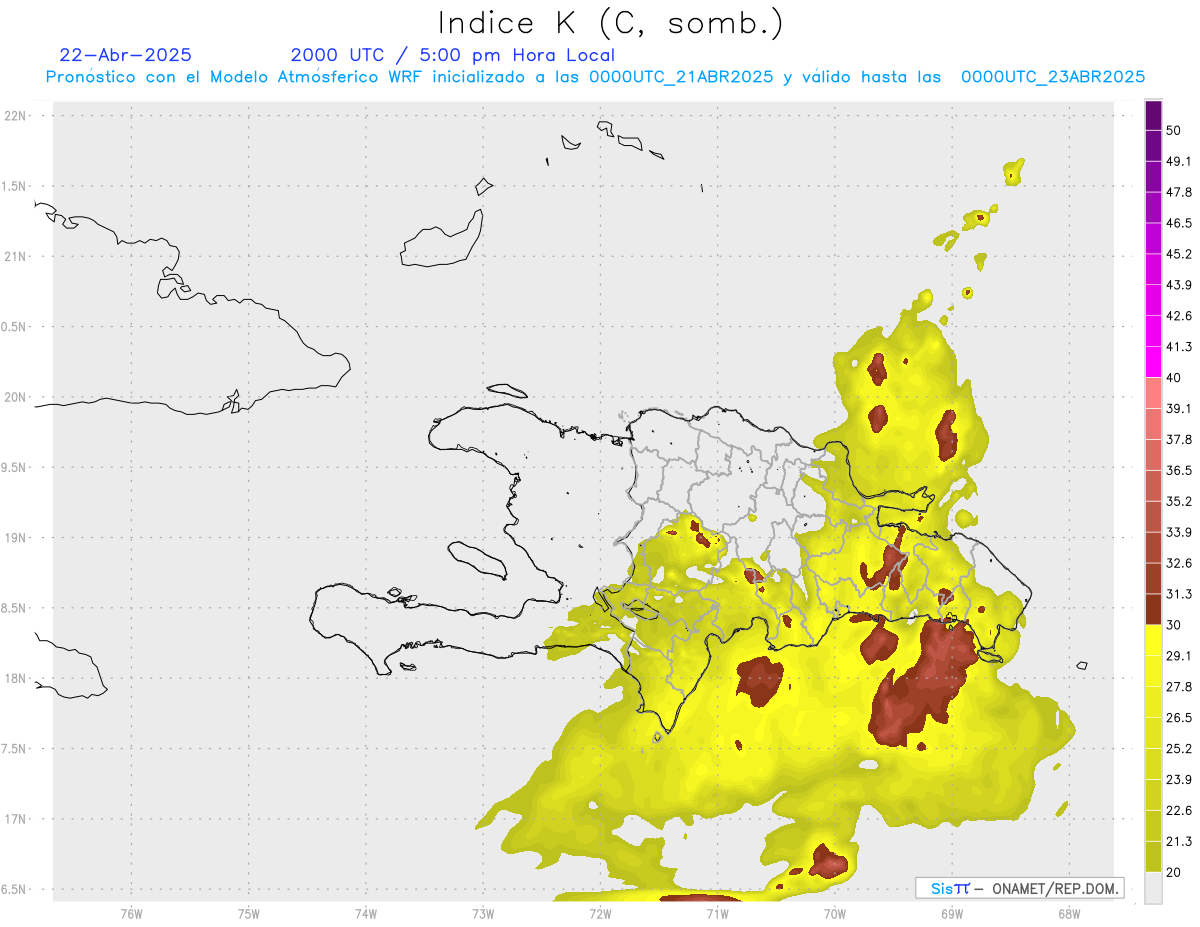Click the '73W' longitude label
Image resolution: width=1200 pixels, height=927 pixels.
[483, 913]
